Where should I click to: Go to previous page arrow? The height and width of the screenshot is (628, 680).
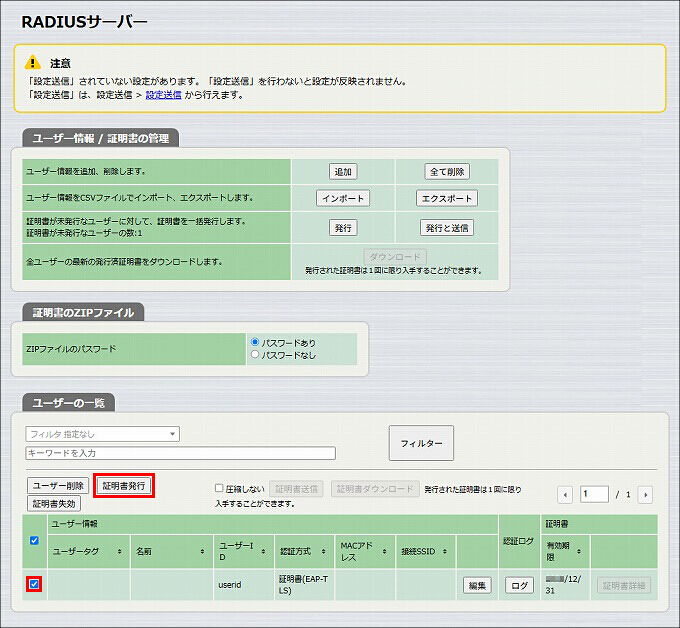click(x=565, y=494)
